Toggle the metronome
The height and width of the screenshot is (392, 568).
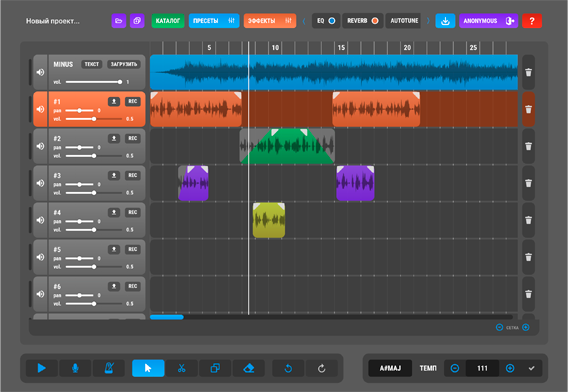109,368
